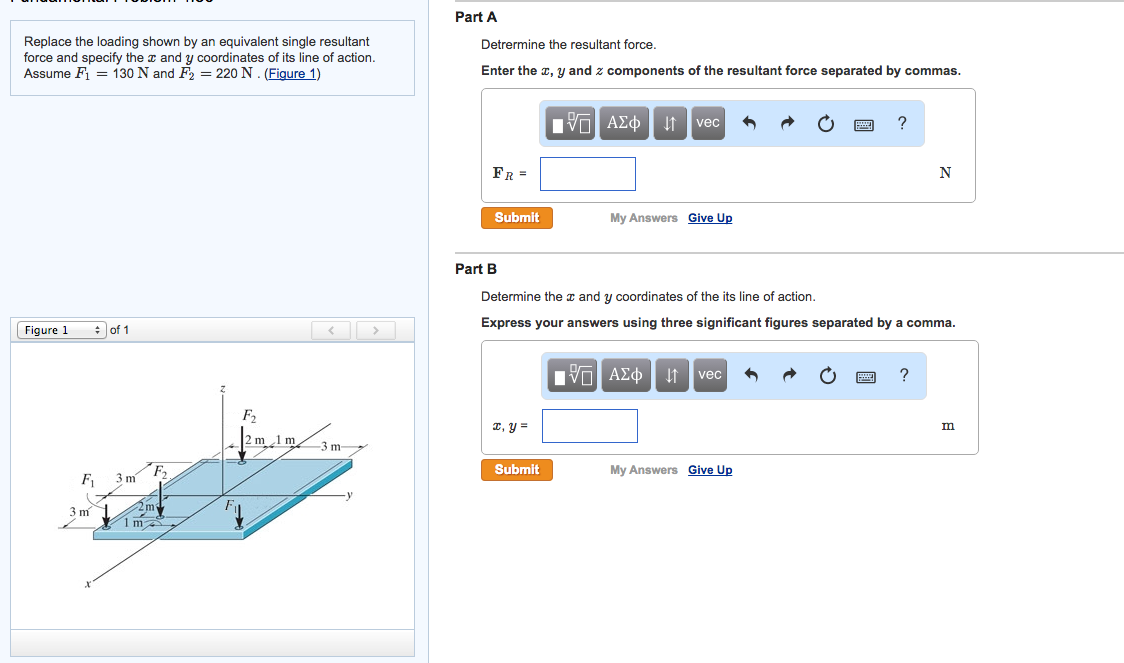This screenshot has width=1124, height=663.
Task: Click the vec button in Part A toolbar
Action: tap(708, 123)
